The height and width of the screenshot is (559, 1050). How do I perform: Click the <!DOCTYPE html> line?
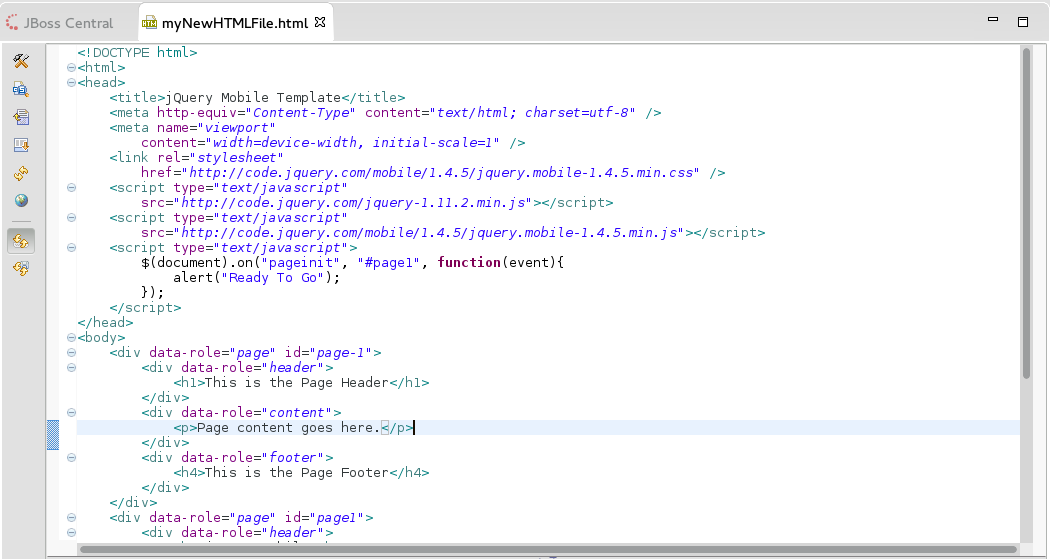137,52
